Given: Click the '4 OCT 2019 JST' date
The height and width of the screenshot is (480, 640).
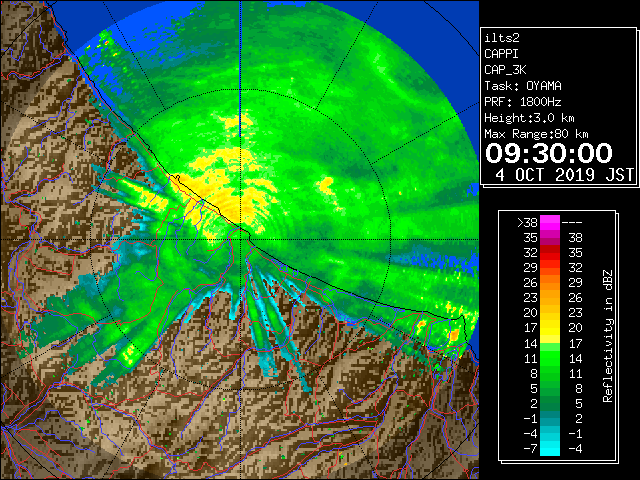Looking at the screenshot, I should pos(564,175).
